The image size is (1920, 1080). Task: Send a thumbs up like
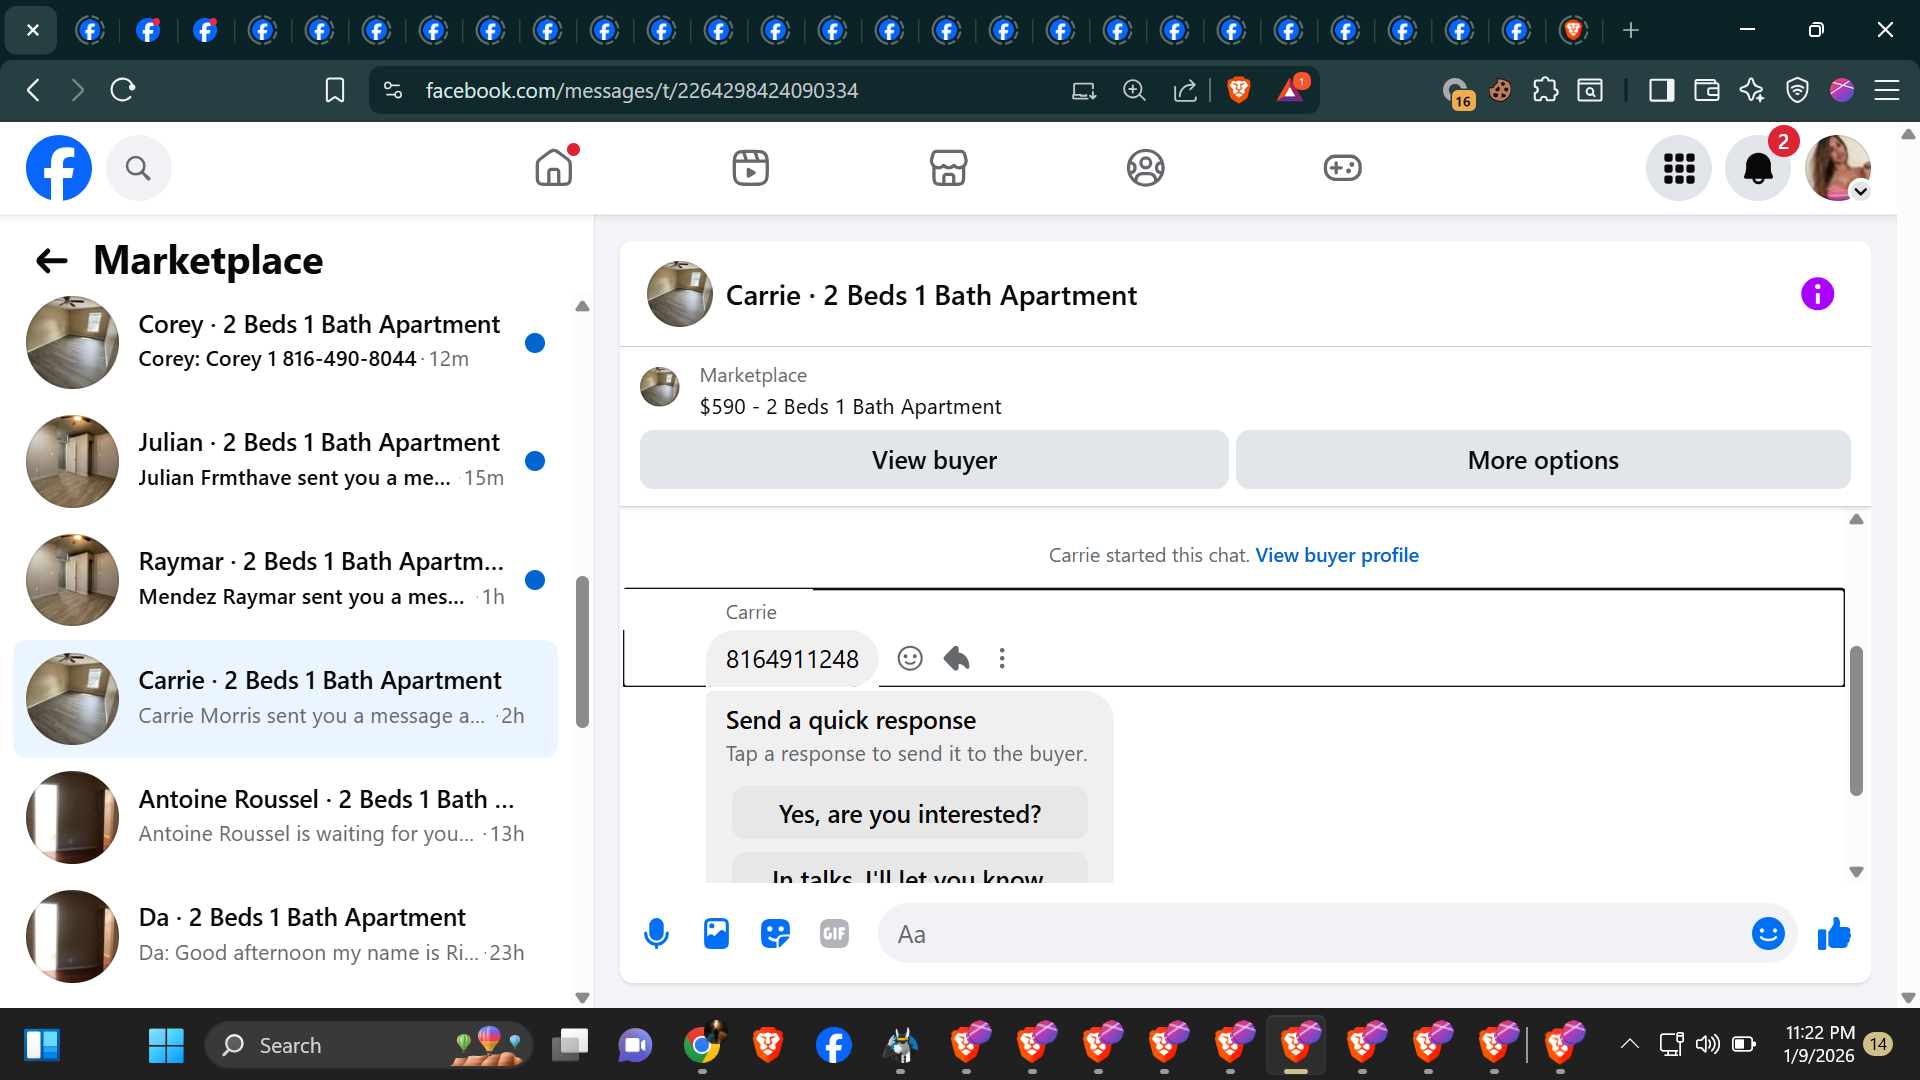1833,934
